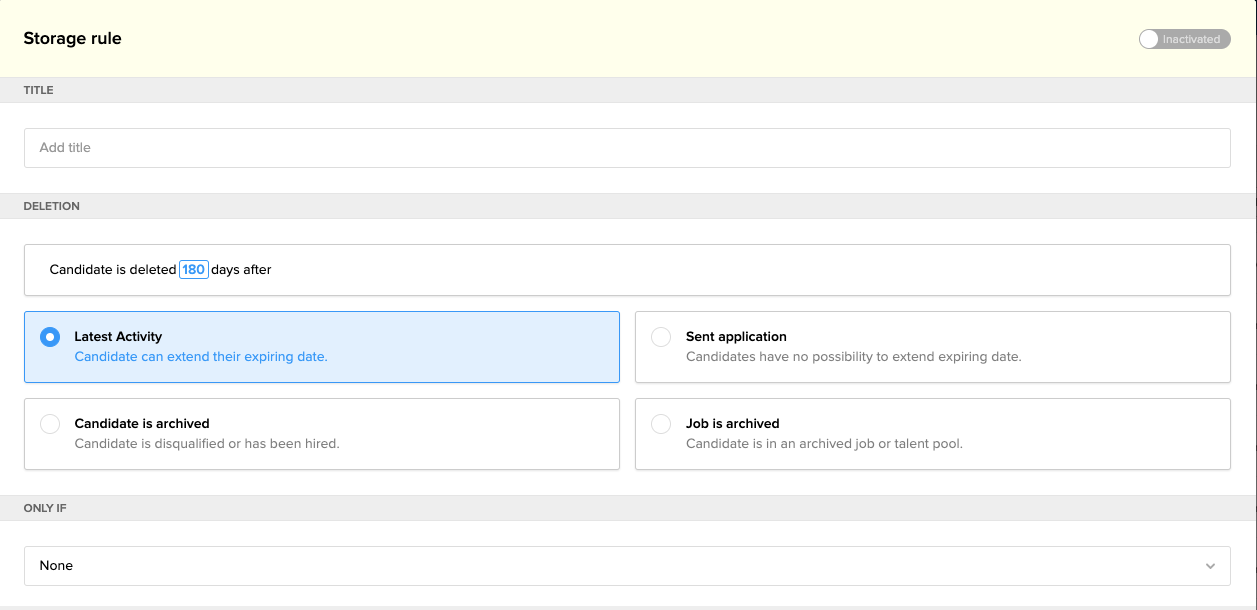
Task: Click 'Candidates have no possibility to extend' description
Action: [853, 357]
